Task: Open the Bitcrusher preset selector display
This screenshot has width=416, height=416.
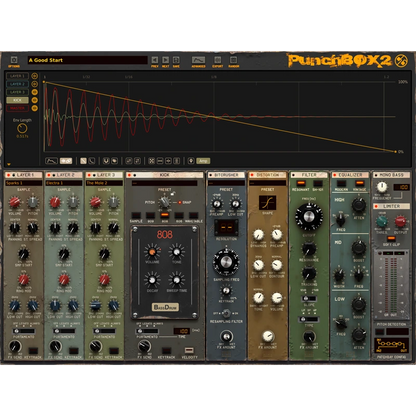Action: (226, 183)
